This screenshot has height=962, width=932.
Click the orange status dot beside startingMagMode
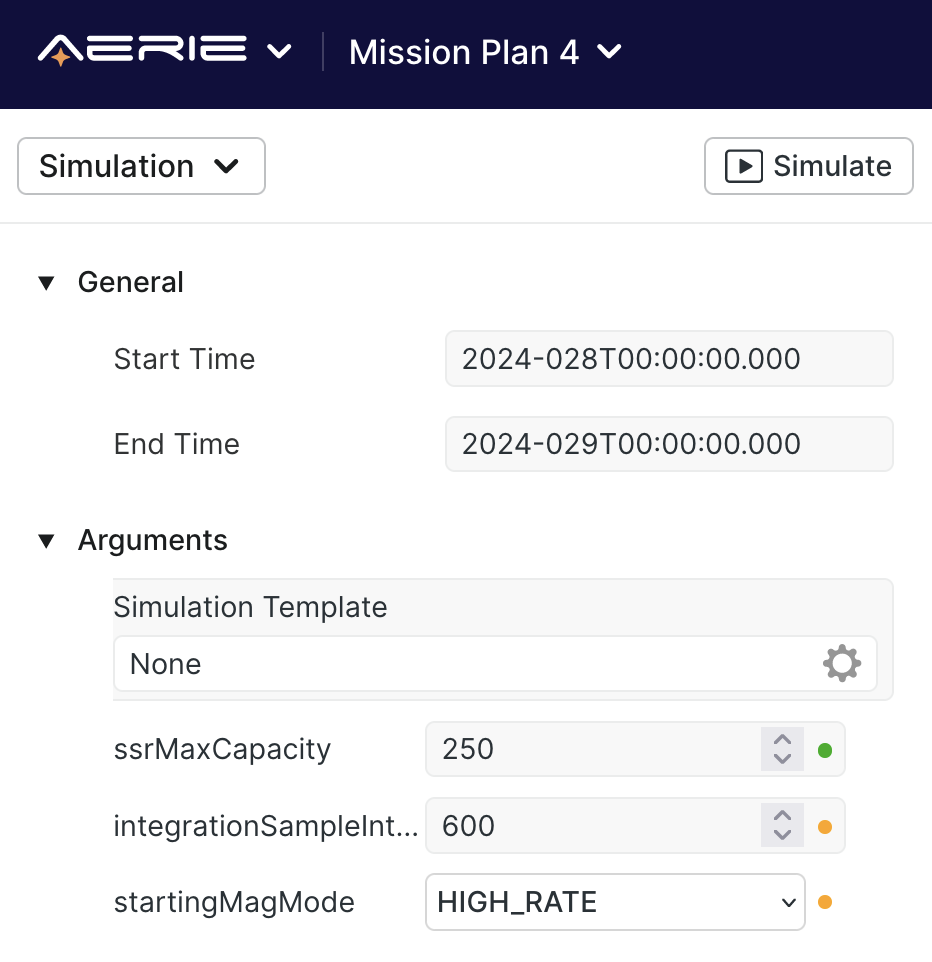(825, 902)
